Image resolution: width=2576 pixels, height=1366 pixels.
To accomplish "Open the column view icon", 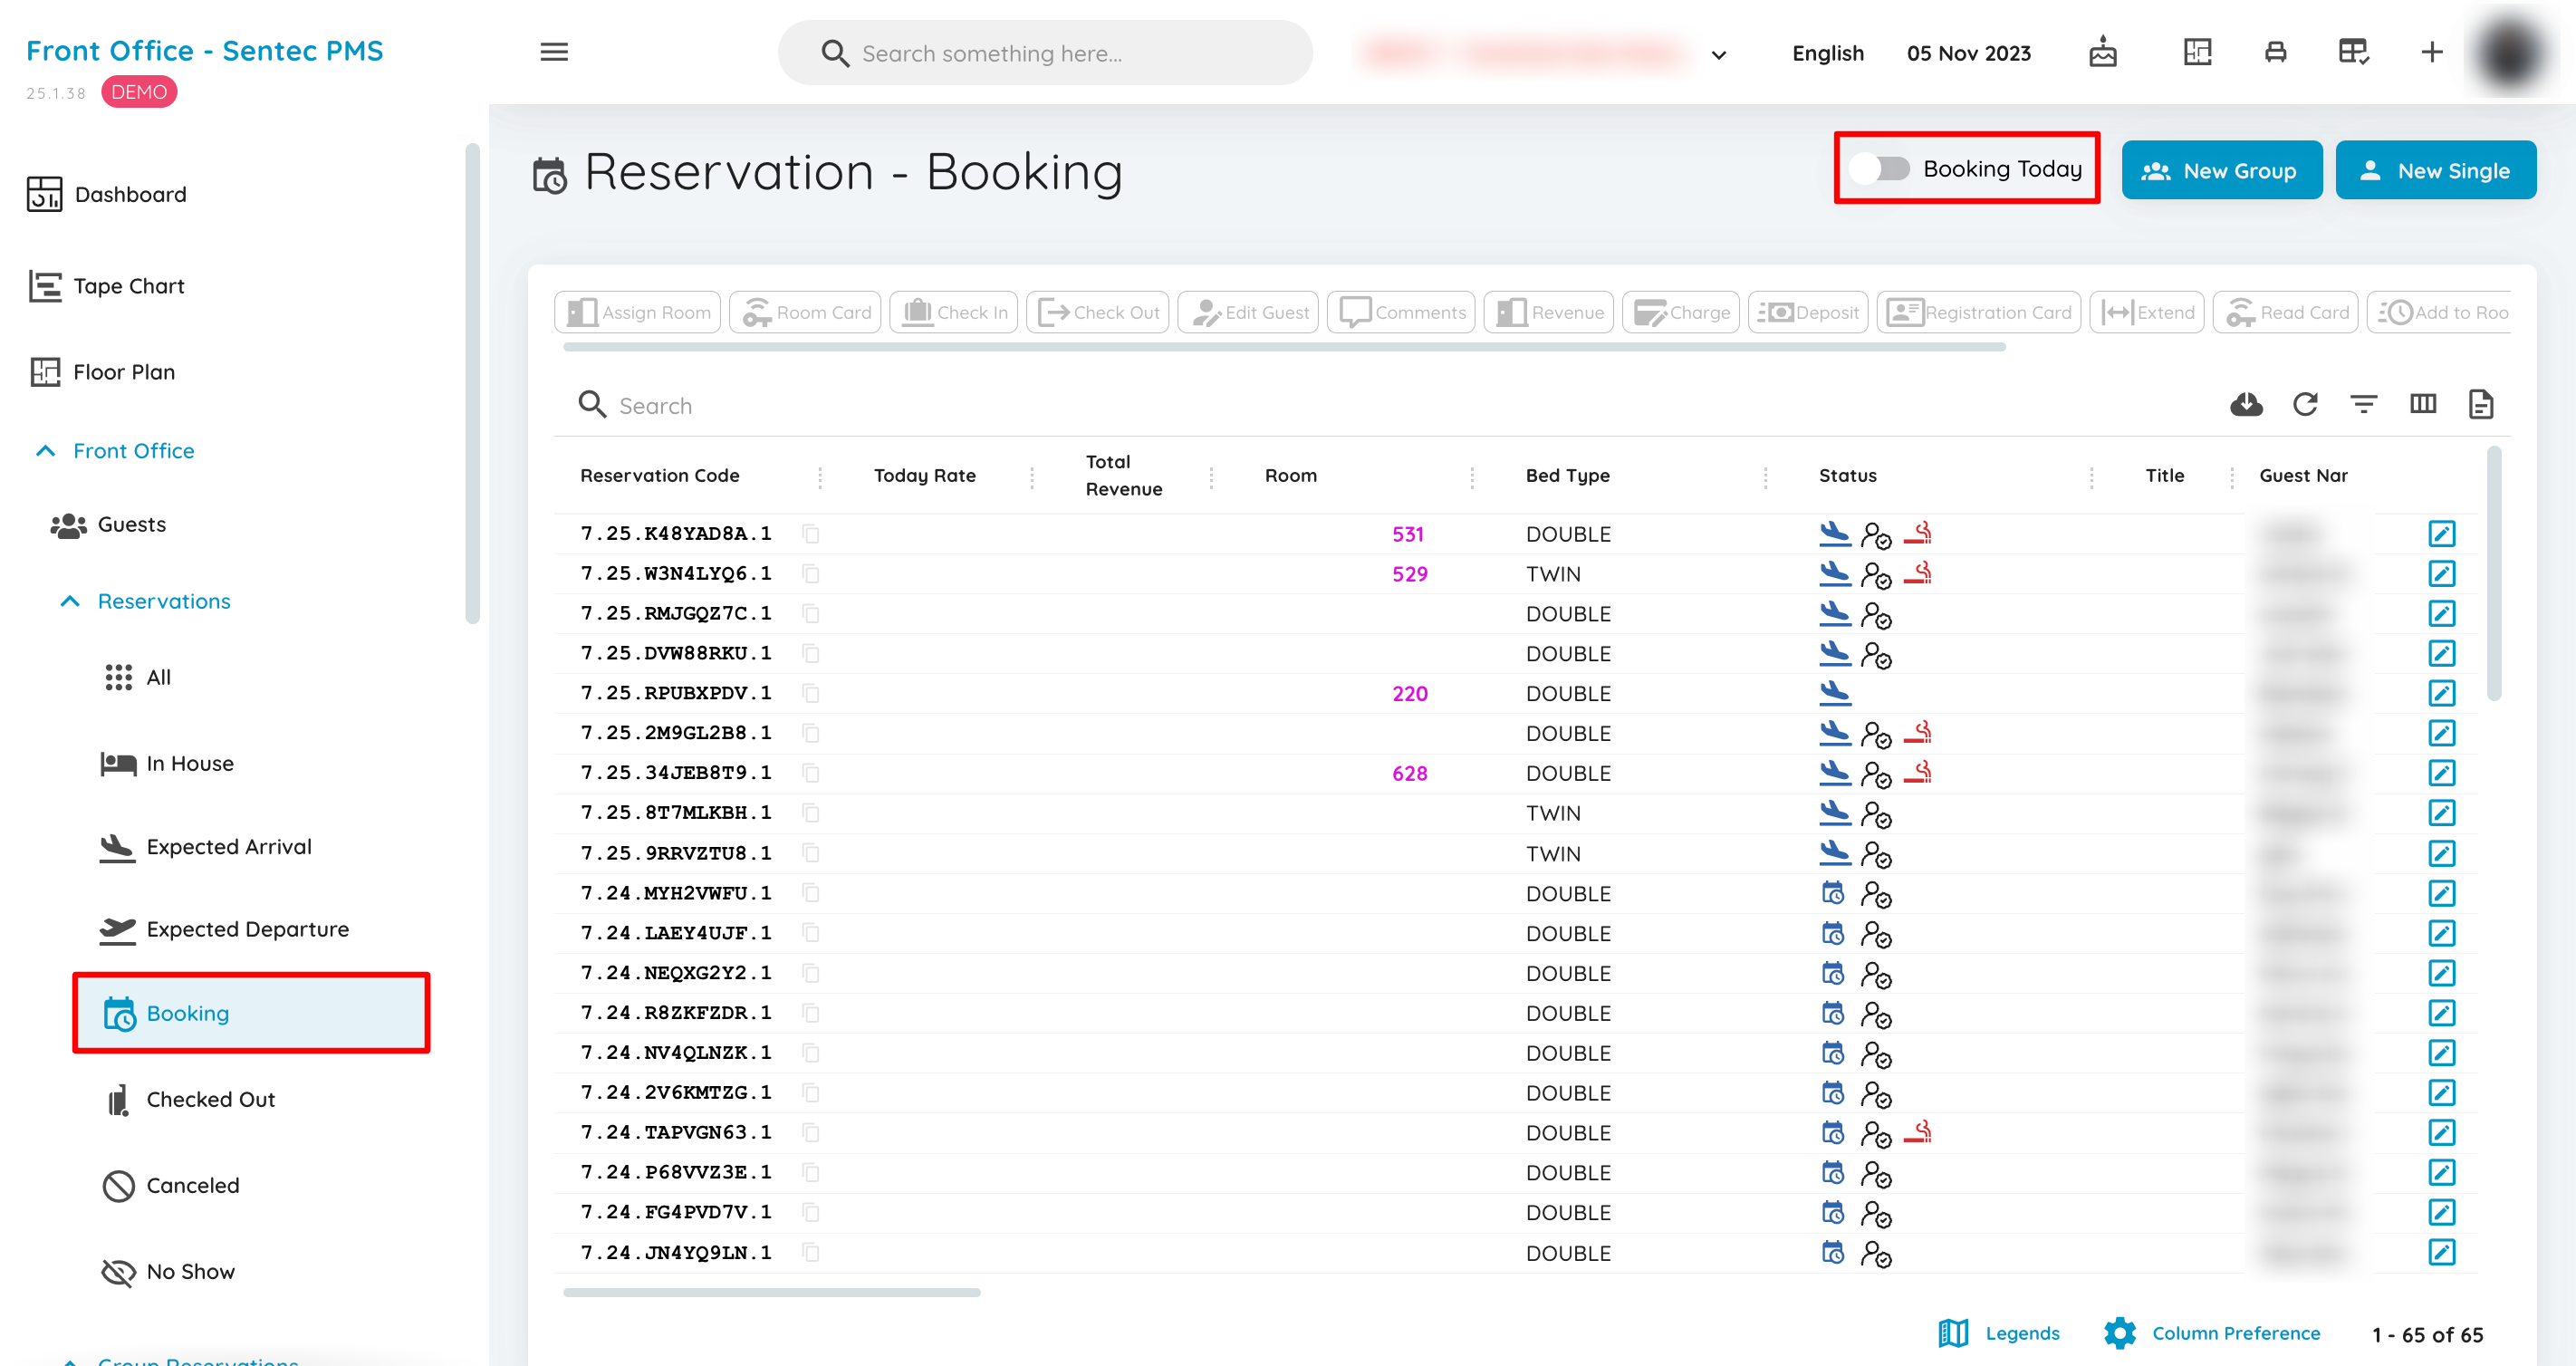I will (2422, 404).
